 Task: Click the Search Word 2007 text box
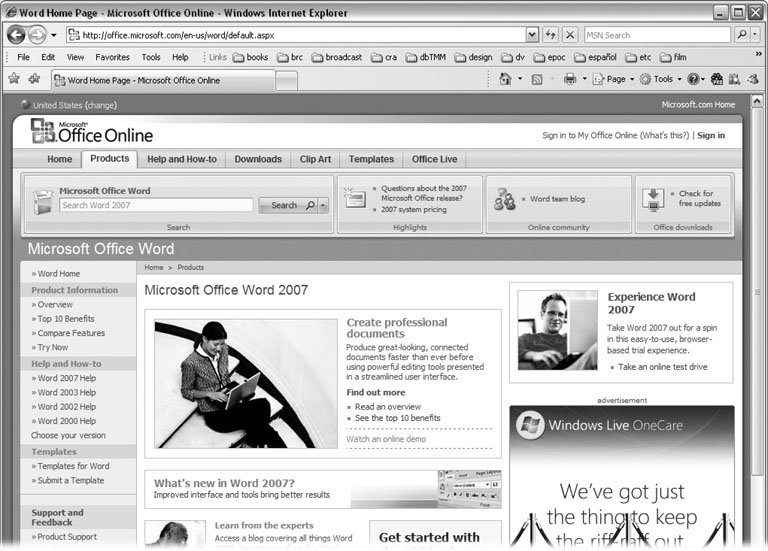tap(156, 205)
